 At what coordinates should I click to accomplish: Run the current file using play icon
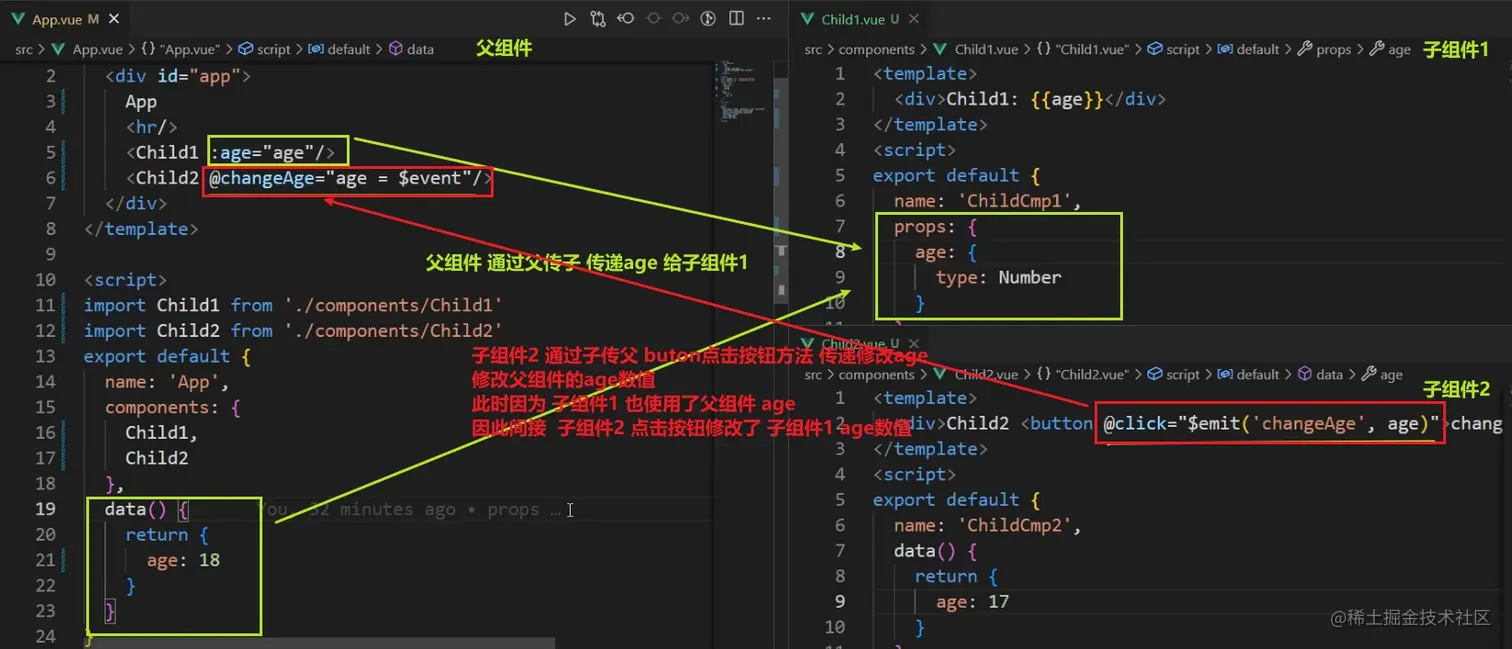[570, 19]
